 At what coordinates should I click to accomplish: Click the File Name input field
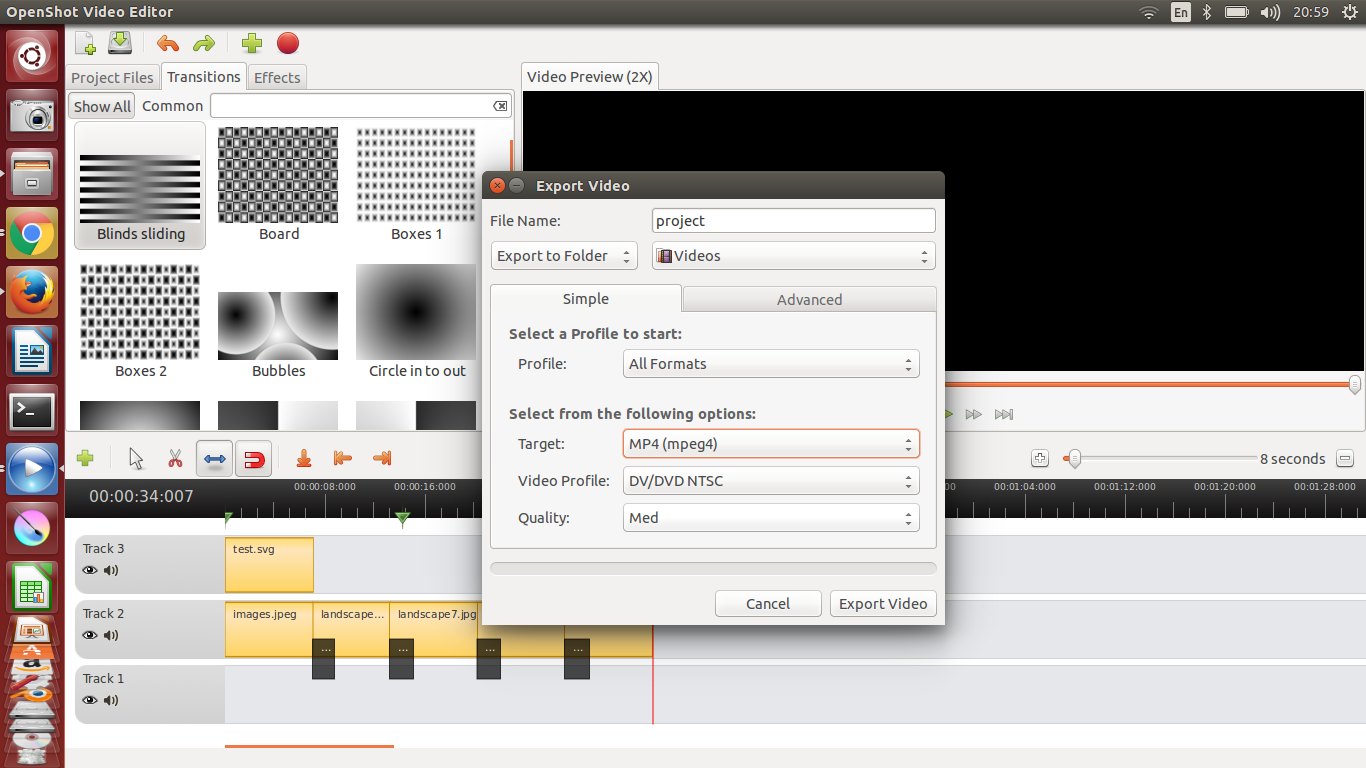(x=794, y=221)
